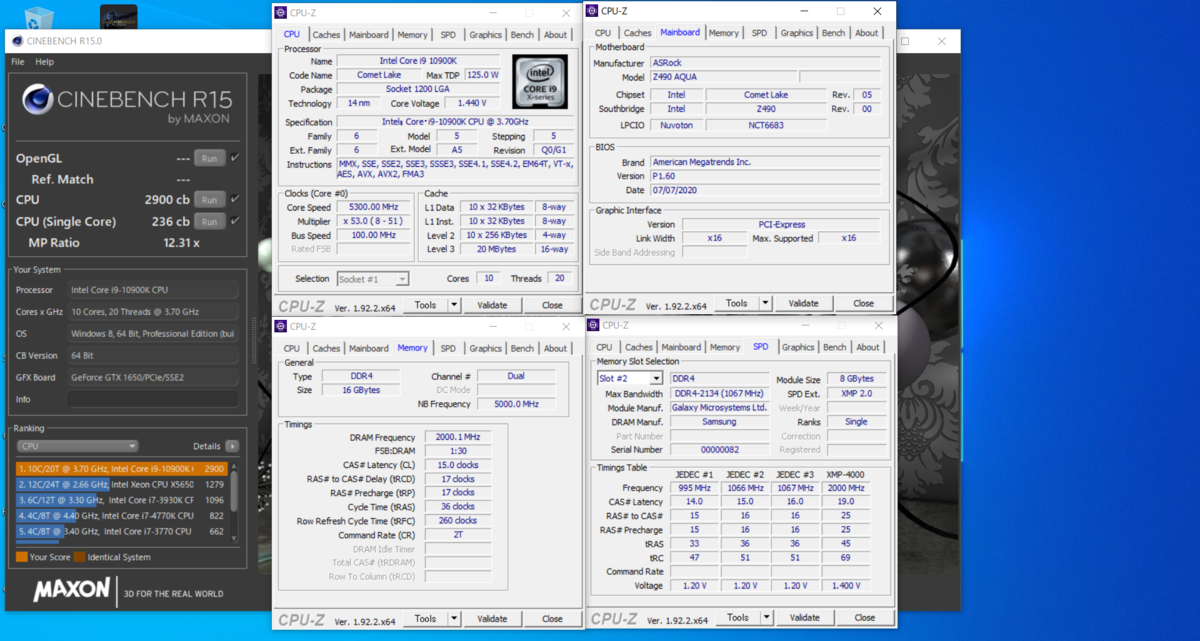Click Close button in the Memory window
The image size is (1200, 641).
(552, 619)
